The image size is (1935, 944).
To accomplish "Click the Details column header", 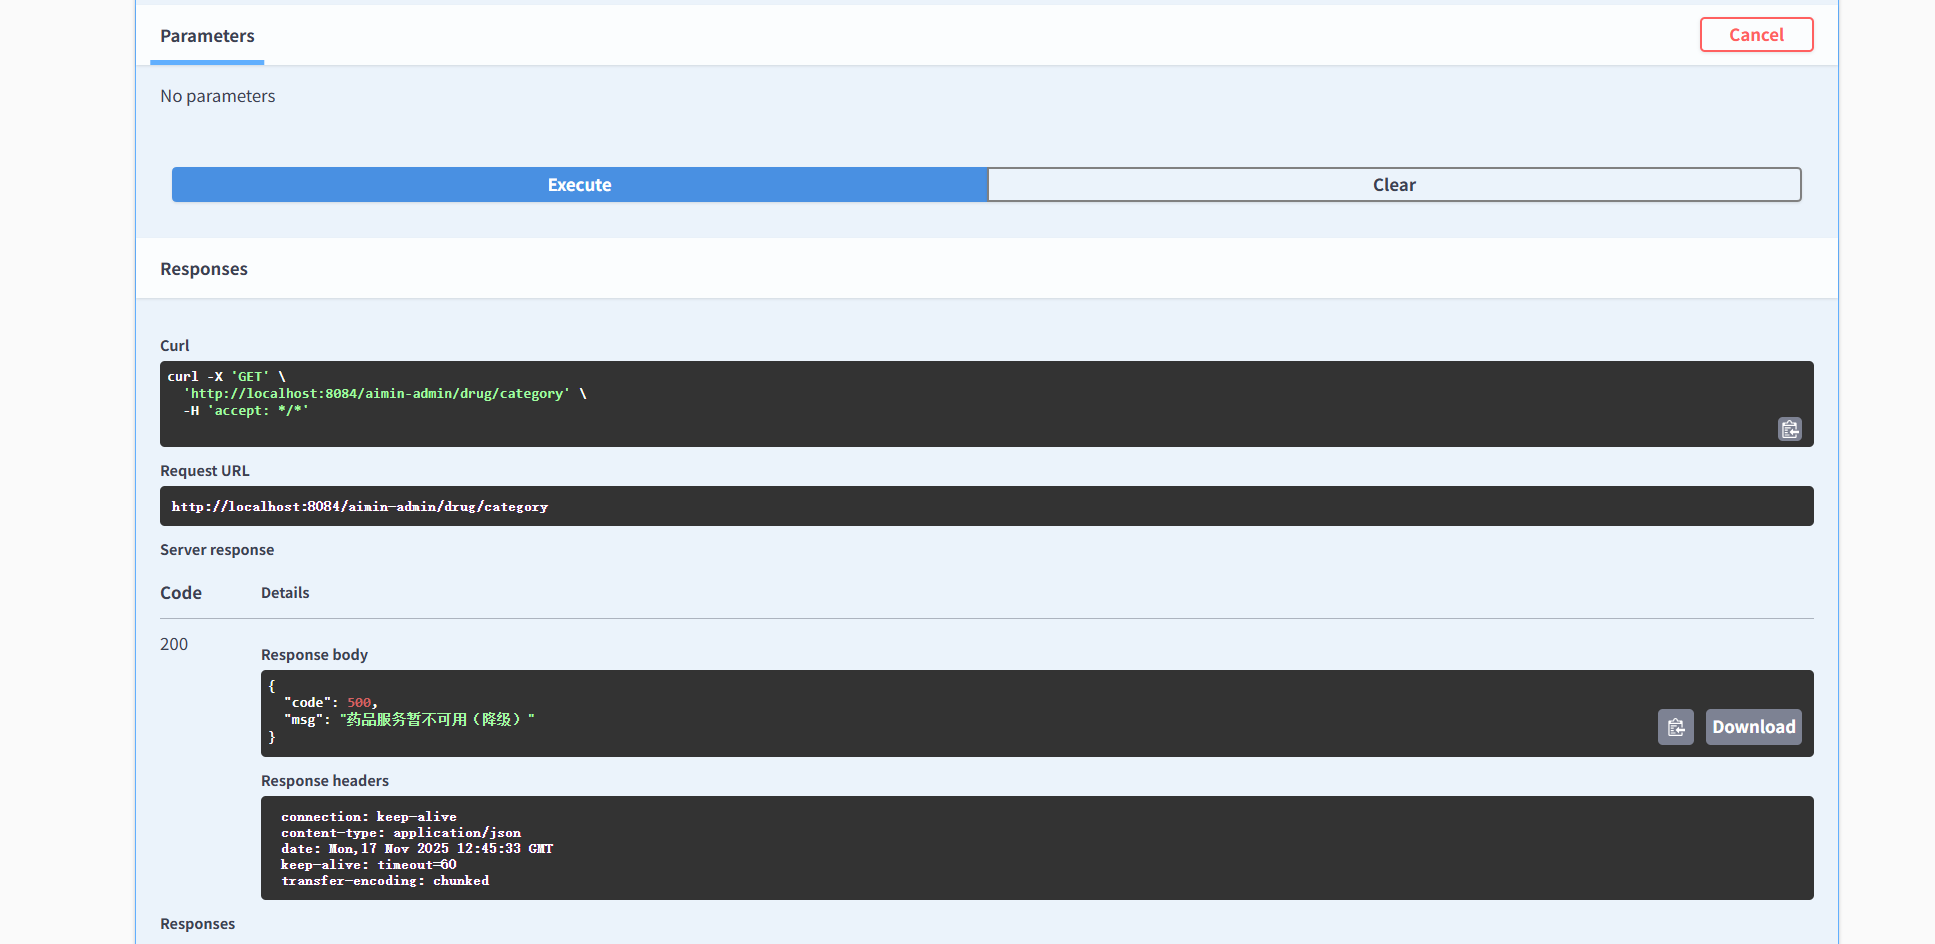I will pyautogui.click(x=285, y=593).
